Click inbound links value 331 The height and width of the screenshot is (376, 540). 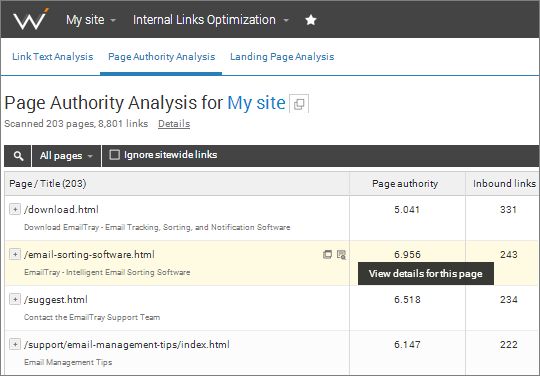pyautogui.click(x=508, y=210)
